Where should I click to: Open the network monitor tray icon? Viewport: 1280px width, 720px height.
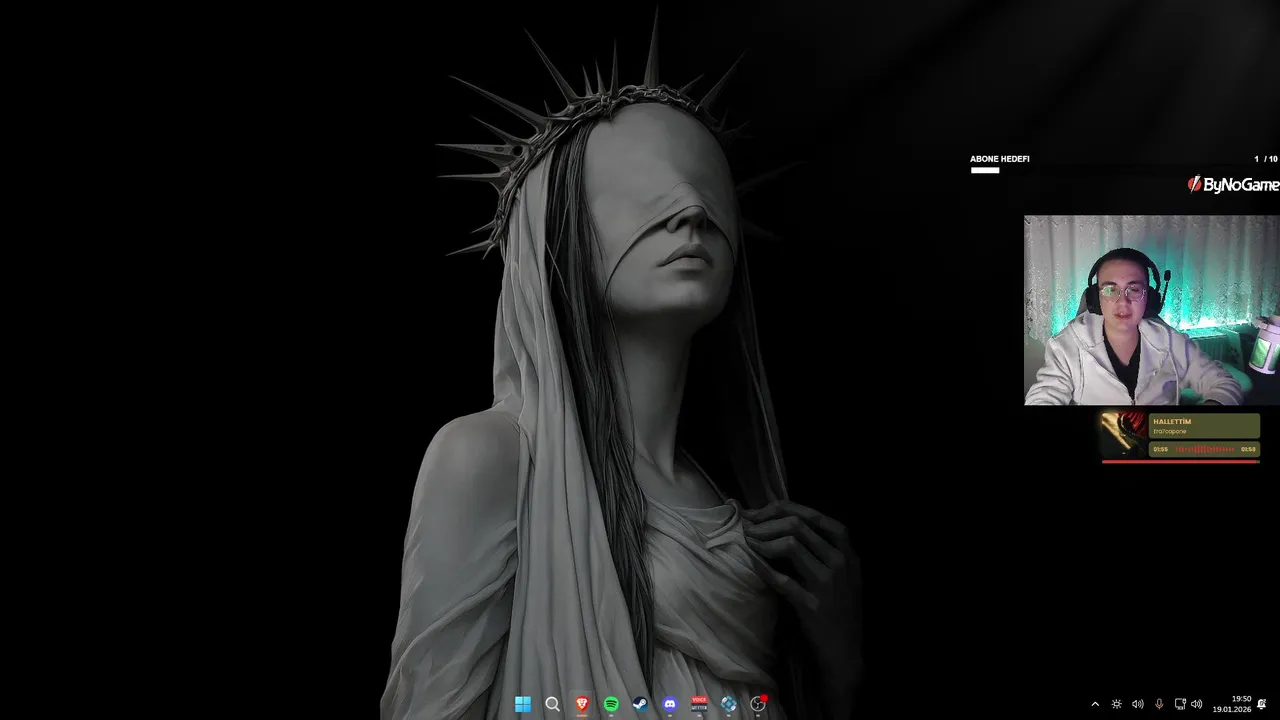[x=1180, y=704]
